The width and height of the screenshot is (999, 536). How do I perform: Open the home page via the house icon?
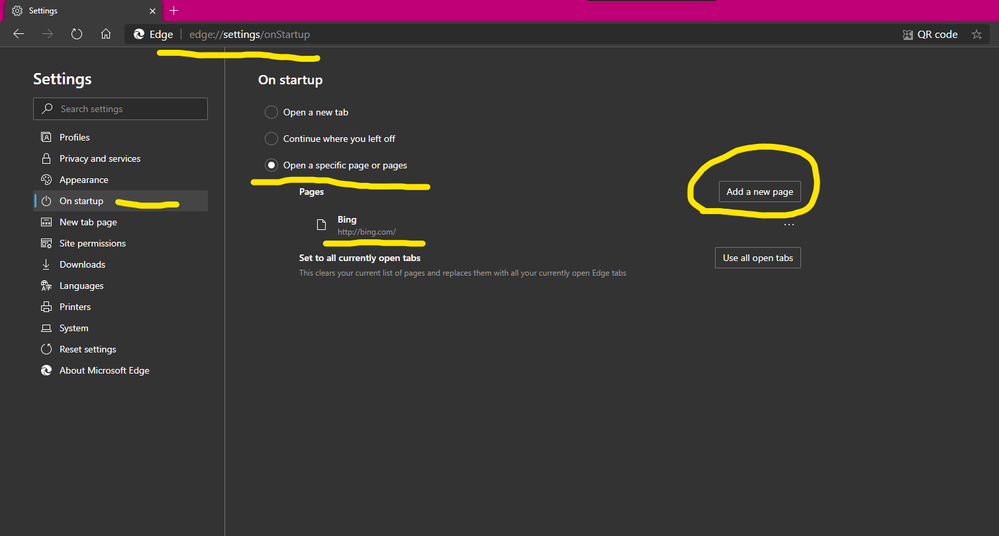coord(106,34)
